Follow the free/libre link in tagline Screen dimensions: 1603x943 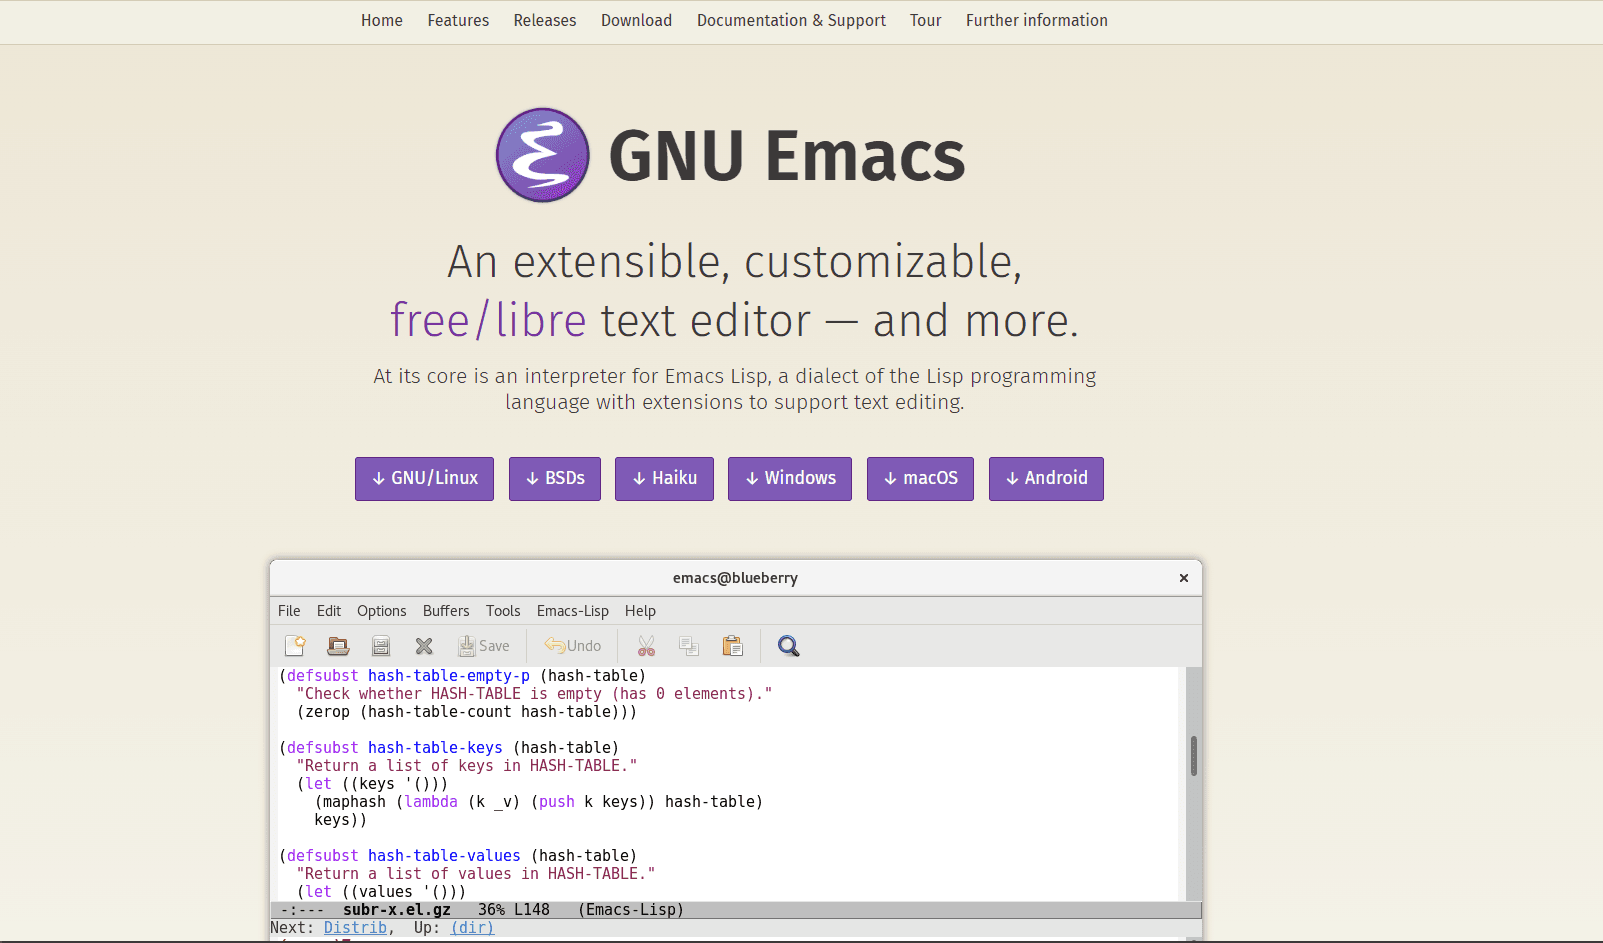(x=488, y=321)
